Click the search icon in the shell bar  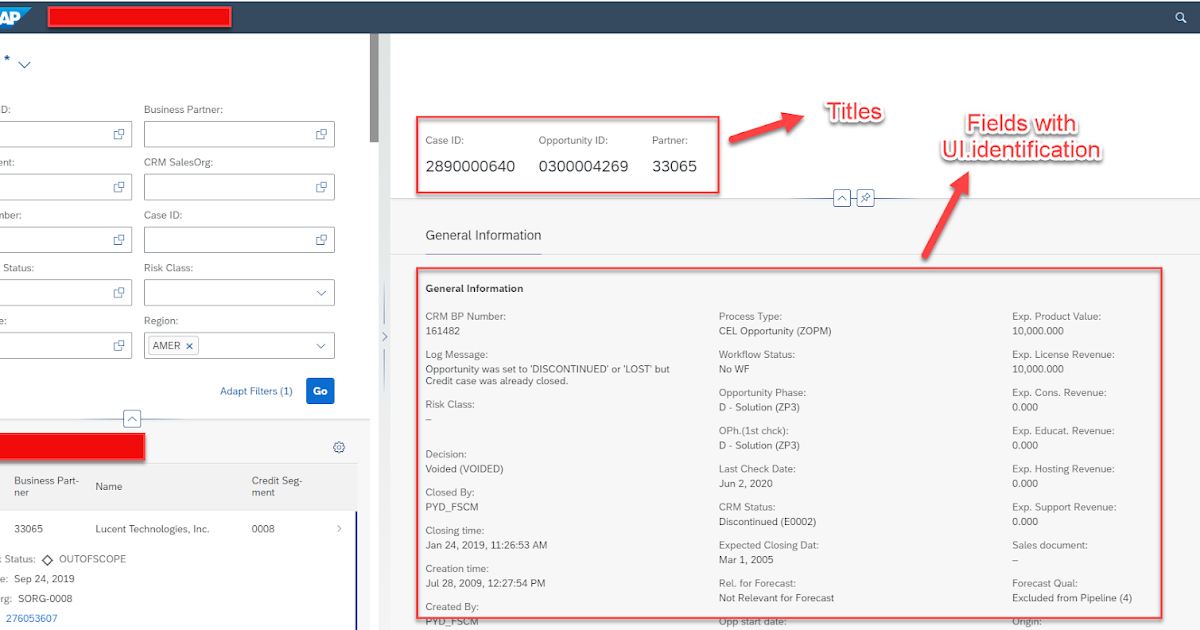pyautogui.click(x=1180, y=17)
